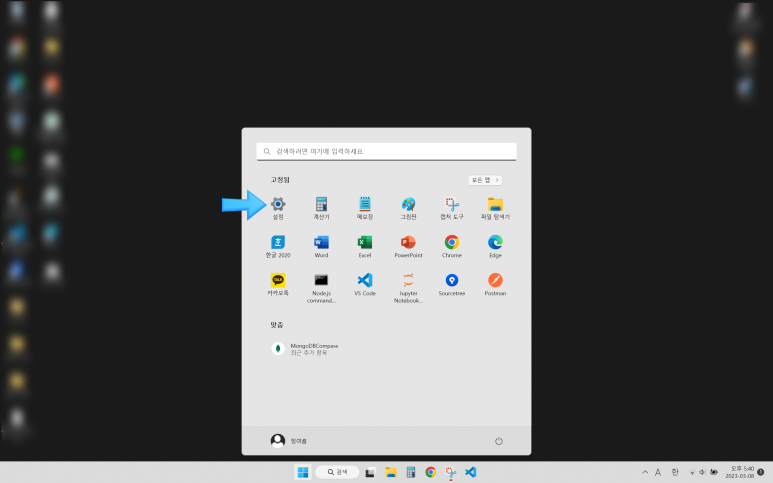The width and height of the screenshot is (773, 483).
Task: Launch 한글 2020 app
Action: [278, 246]
